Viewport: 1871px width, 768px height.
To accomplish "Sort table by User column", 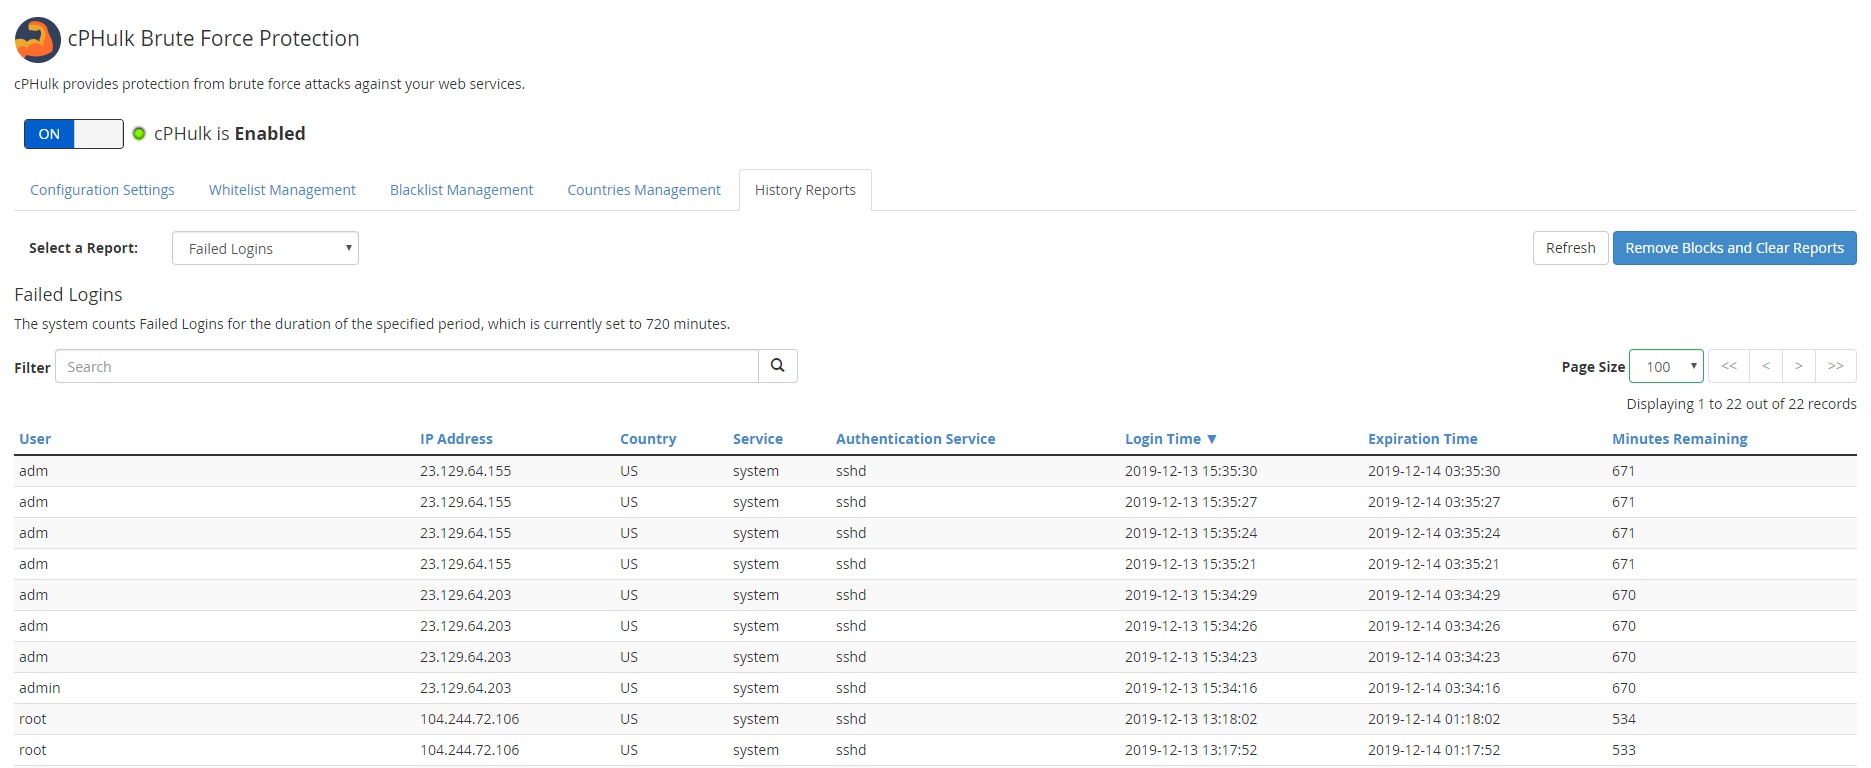I will point(35,439).
